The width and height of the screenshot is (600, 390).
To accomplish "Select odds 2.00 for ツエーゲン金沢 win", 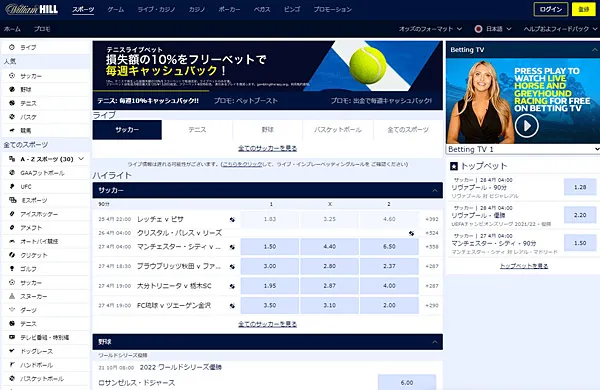I will [389, 305].
